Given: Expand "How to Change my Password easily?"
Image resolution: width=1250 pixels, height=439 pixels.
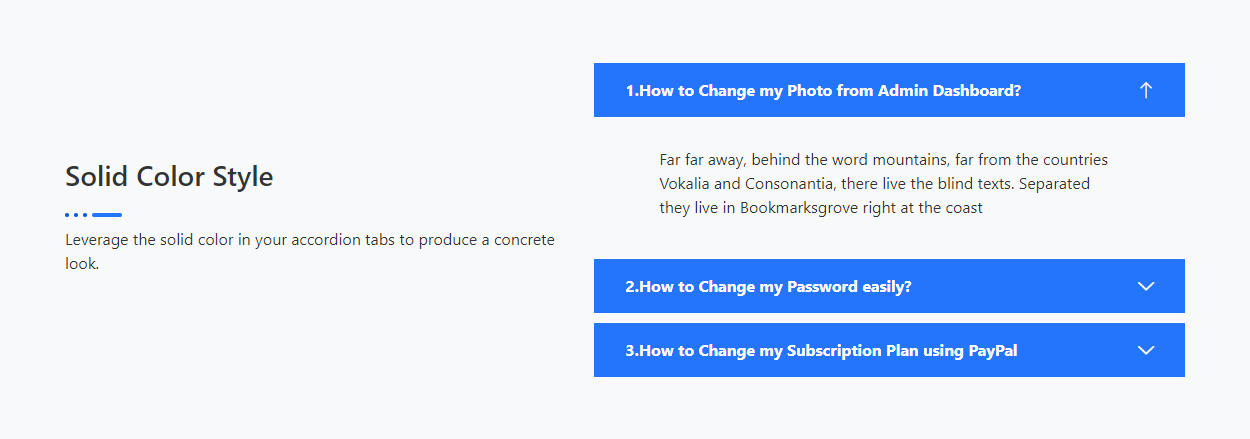Looking at the screenshot, I should (x=768, y=287).
